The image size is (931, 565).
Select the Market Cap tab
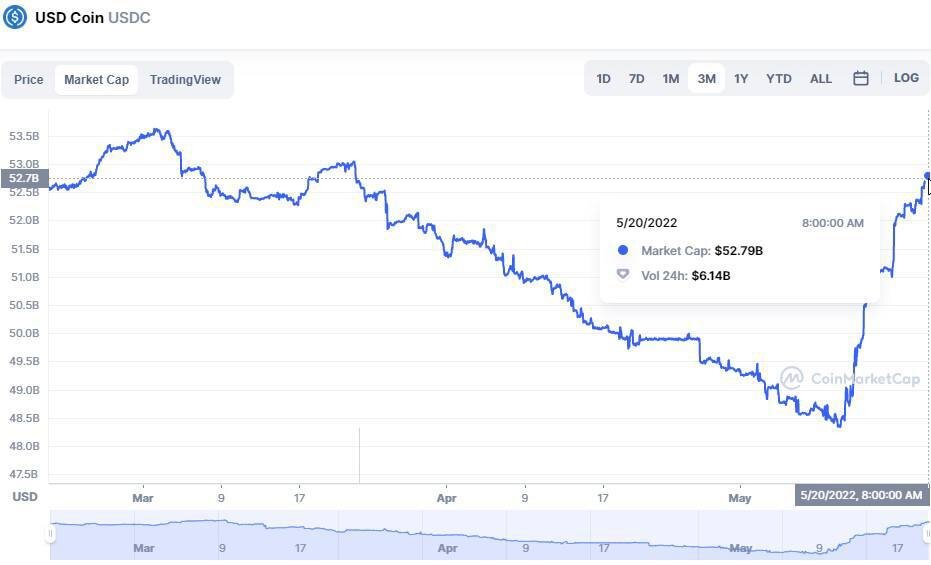coord(96,80)
